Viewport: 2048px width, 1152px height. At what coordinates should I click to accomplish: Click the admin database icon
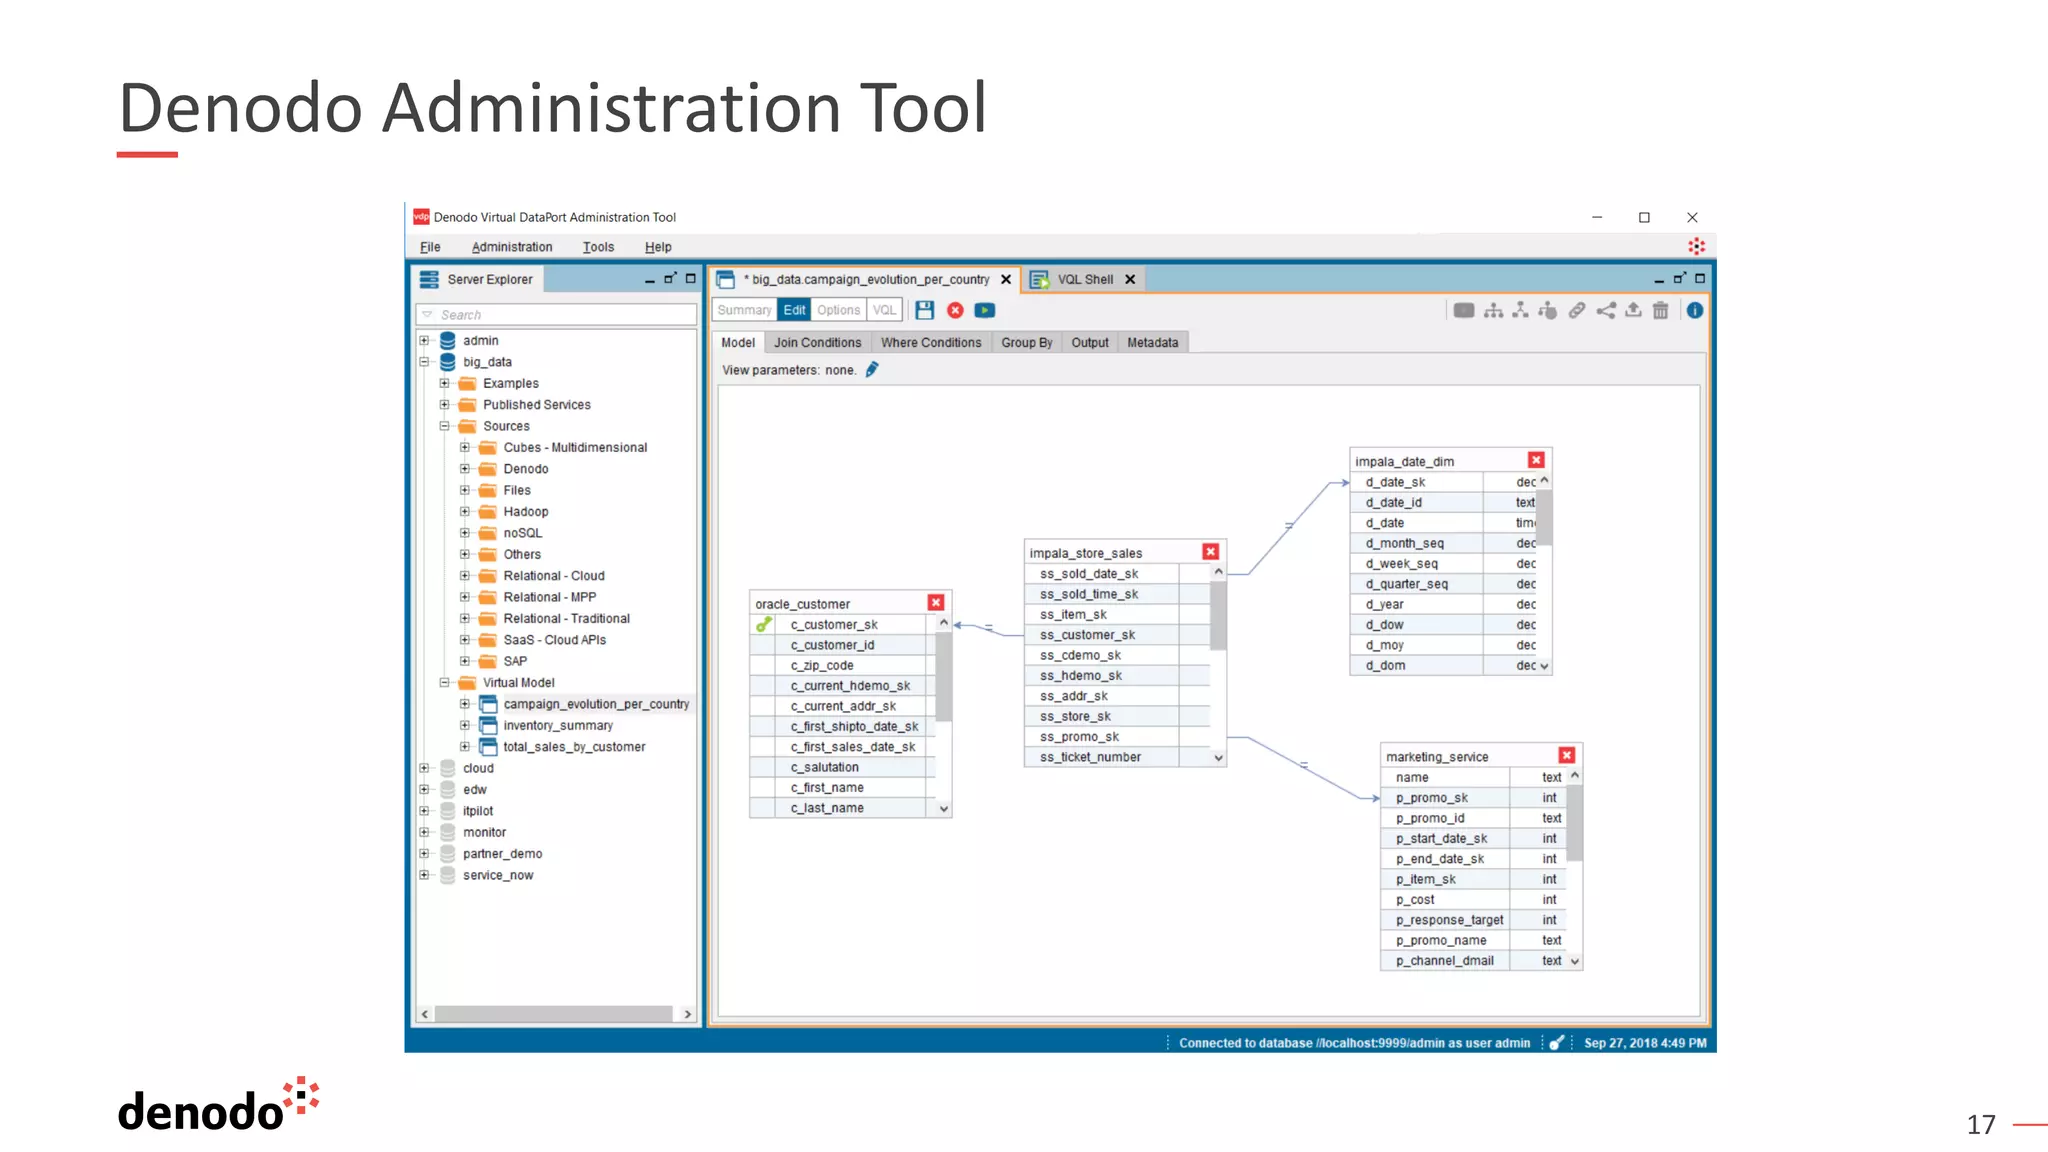448,341
